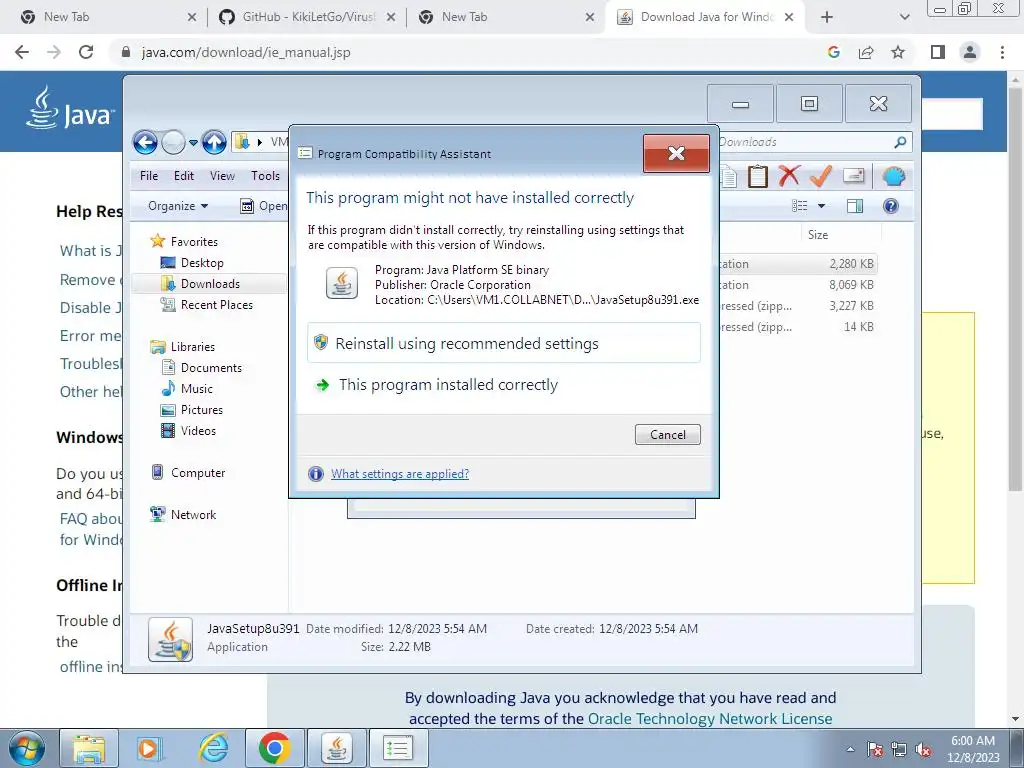Choose Reinstall using recommended settings
This screenshot has width=1024, height=768.
(x=504, y=343)
